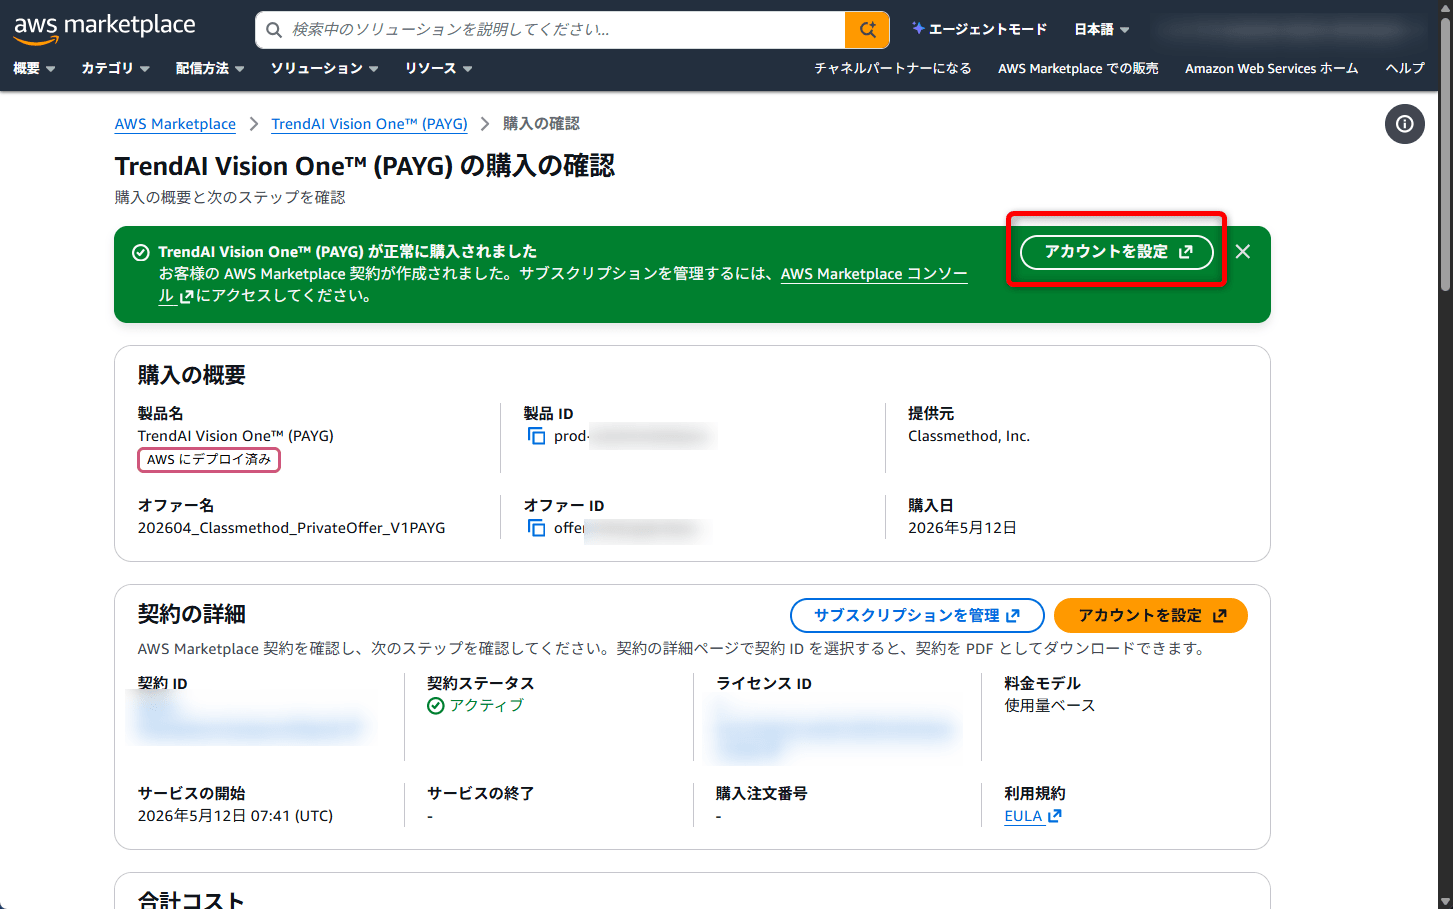Open AWS Marketplace での販売 link
This screenshot has width=1453, height=909.
pos(1078,68)
